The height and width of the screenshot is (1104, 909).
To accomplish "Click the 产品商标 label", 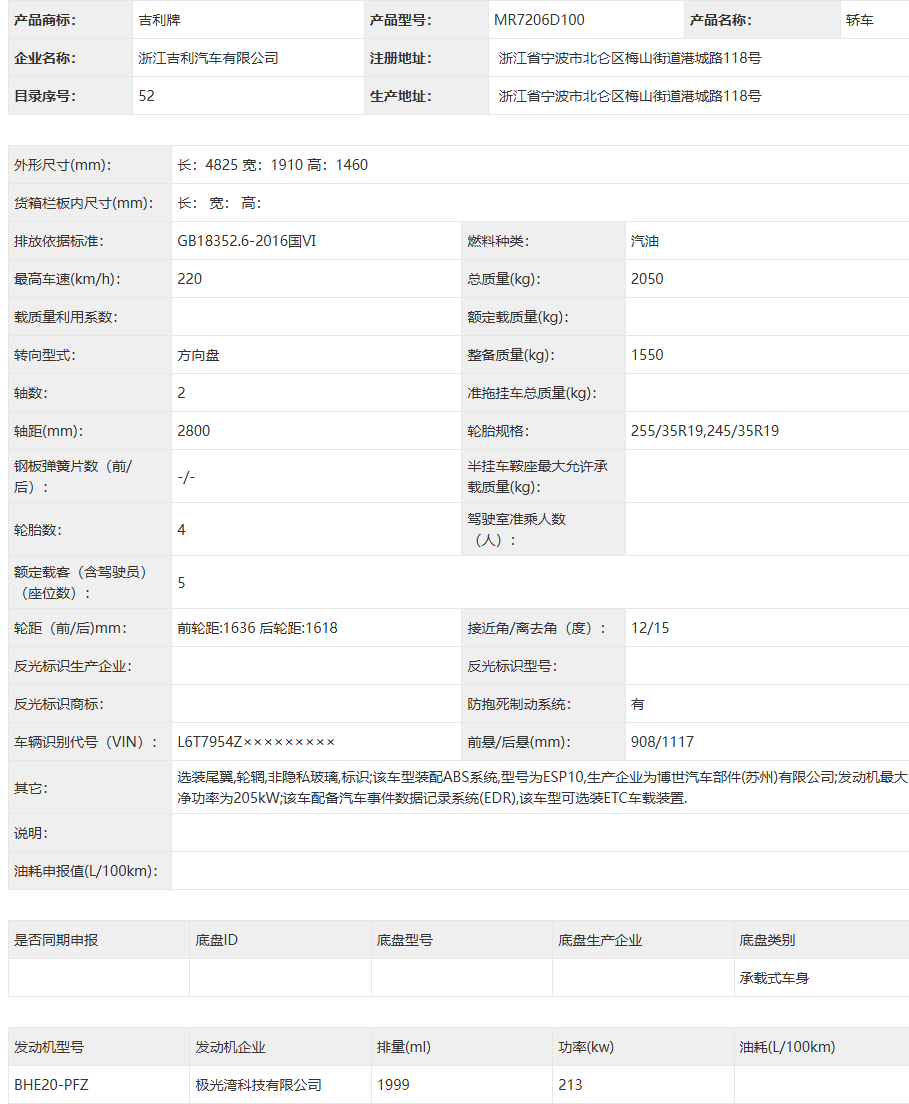I will [x=45, y=20].
